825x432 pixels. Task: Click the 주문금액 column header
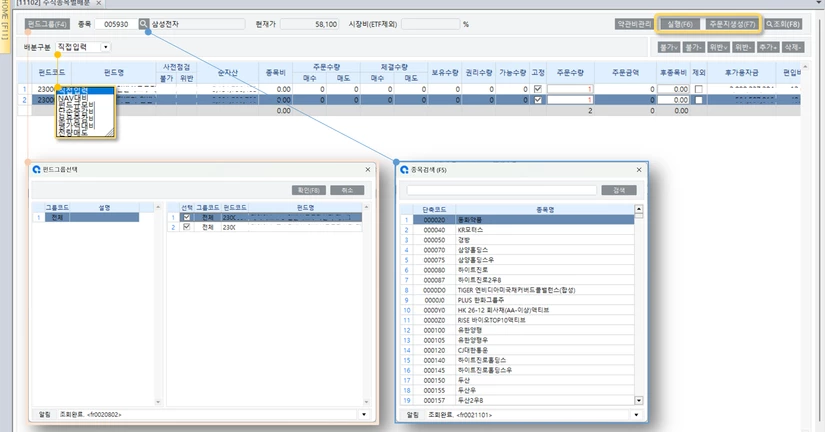pyautogui.click(x=625, y=73)
